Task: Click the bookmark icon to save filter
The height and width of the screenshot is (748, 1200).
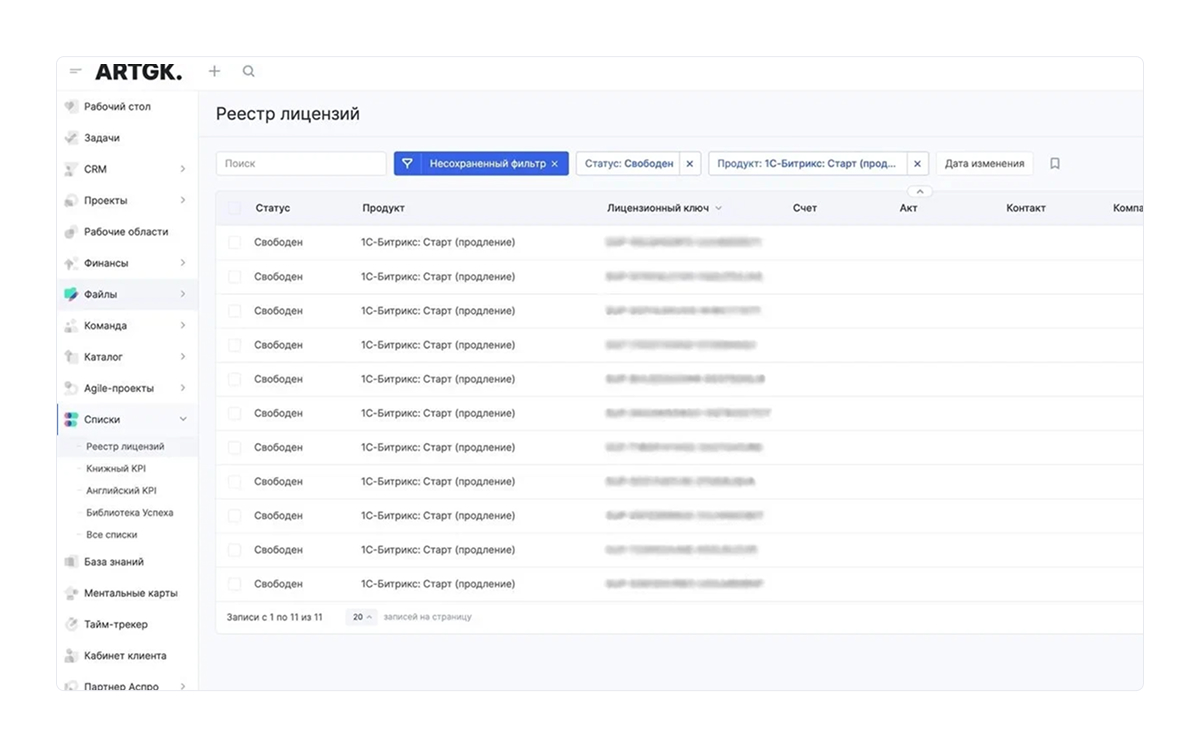Action: coord(1055,164)
